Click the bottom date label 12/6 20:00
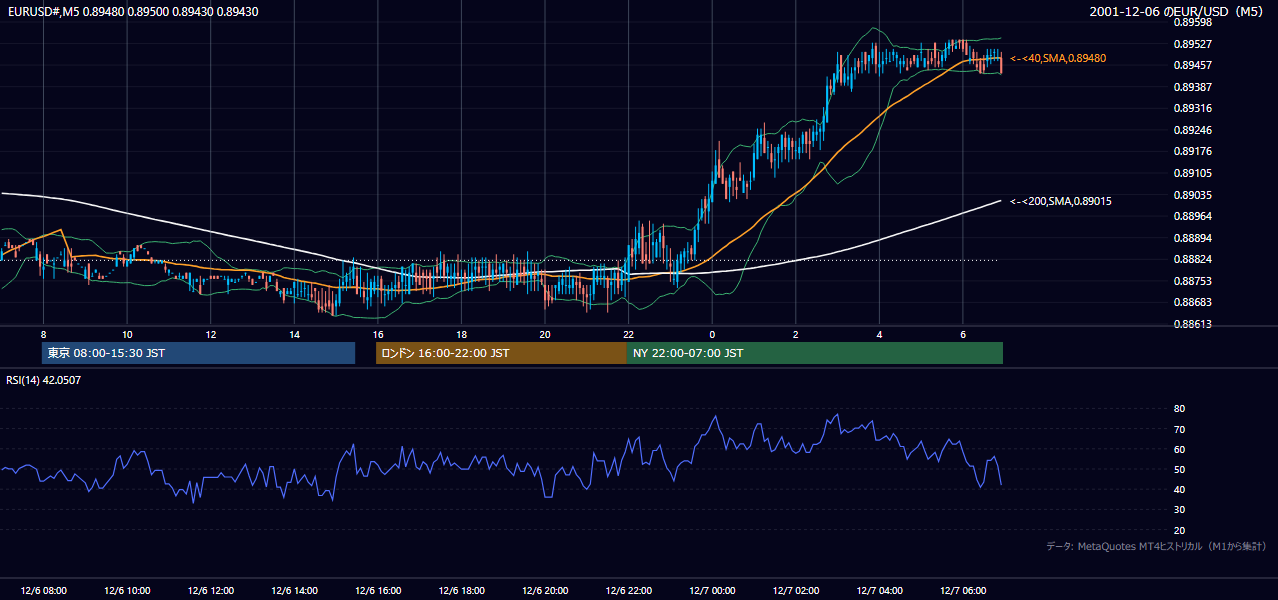 click(544, 591)
